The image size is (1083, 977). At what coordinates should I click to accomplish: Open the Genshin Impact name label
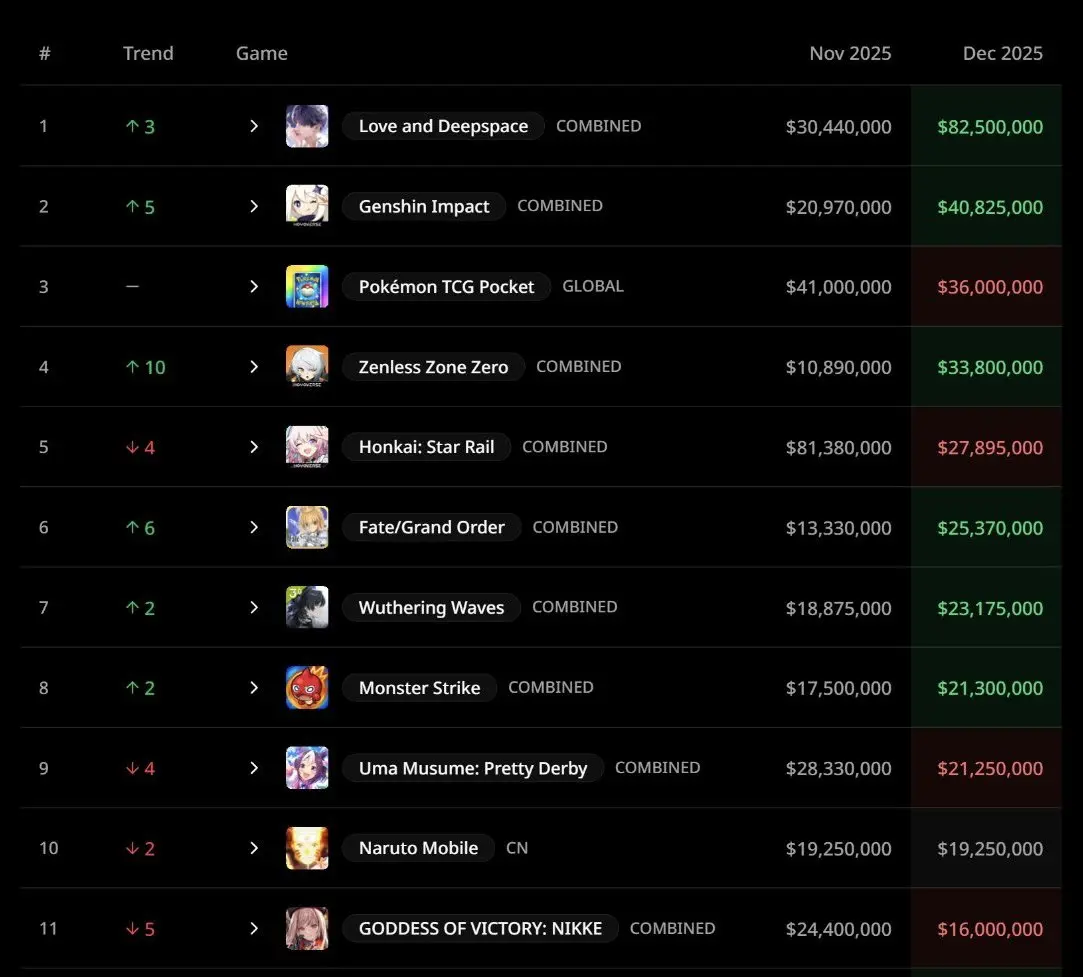point(424,207)
